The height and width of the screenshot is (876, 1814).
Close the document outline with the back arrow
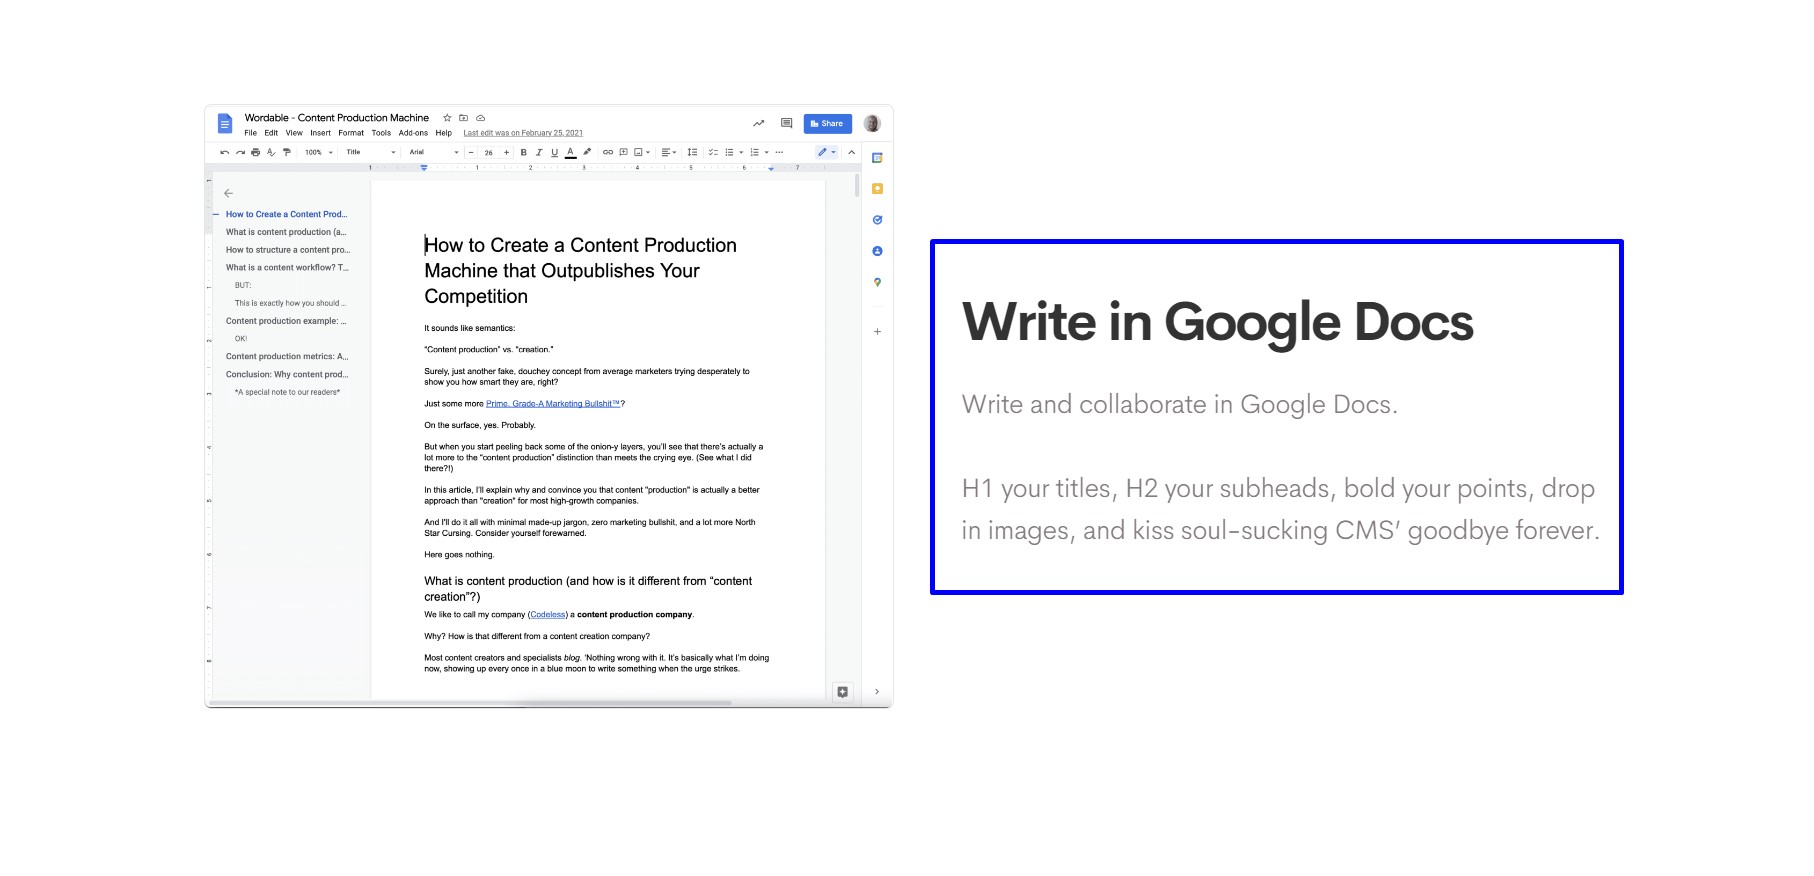pos(228,193)
